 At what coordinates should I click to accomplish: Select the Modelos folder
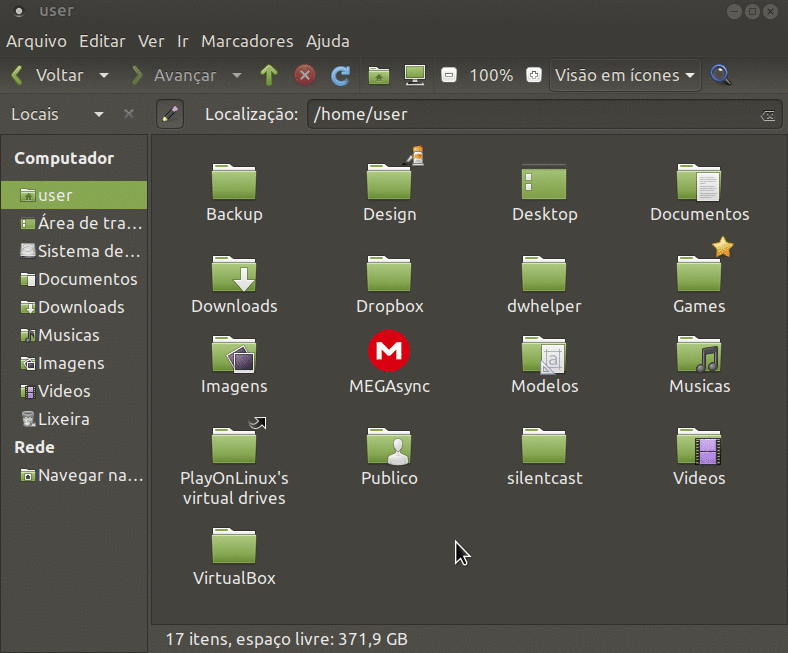pos(544,365)
